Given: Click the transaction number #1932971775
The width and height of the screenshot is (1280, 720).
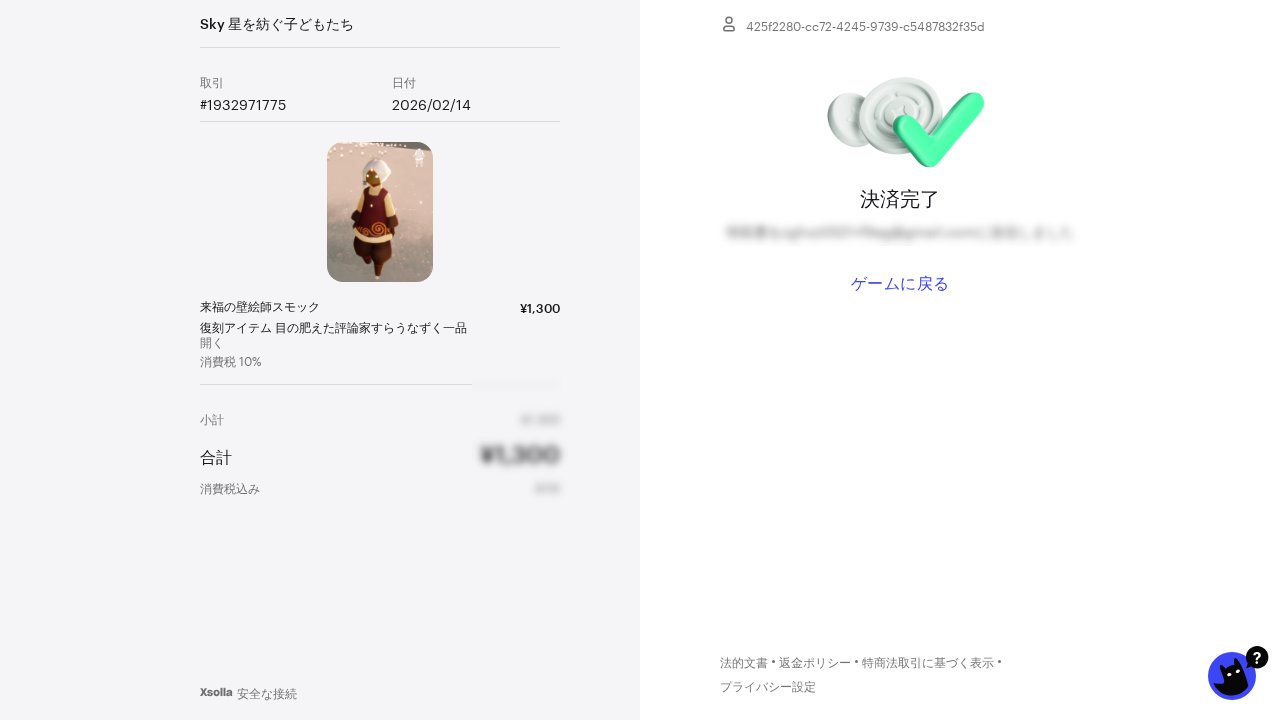Looking at the screenshot, I should [243, 105].
